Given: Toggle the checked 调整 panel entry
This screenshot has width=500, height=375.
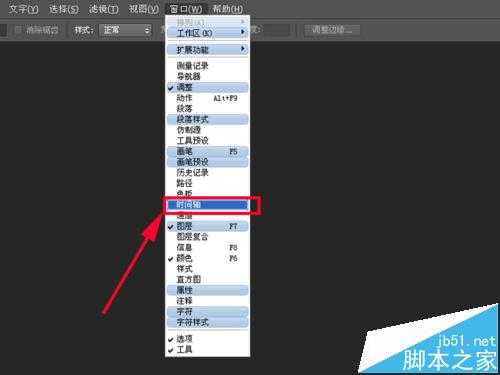Looking at the screenshot, I should 207,87.
